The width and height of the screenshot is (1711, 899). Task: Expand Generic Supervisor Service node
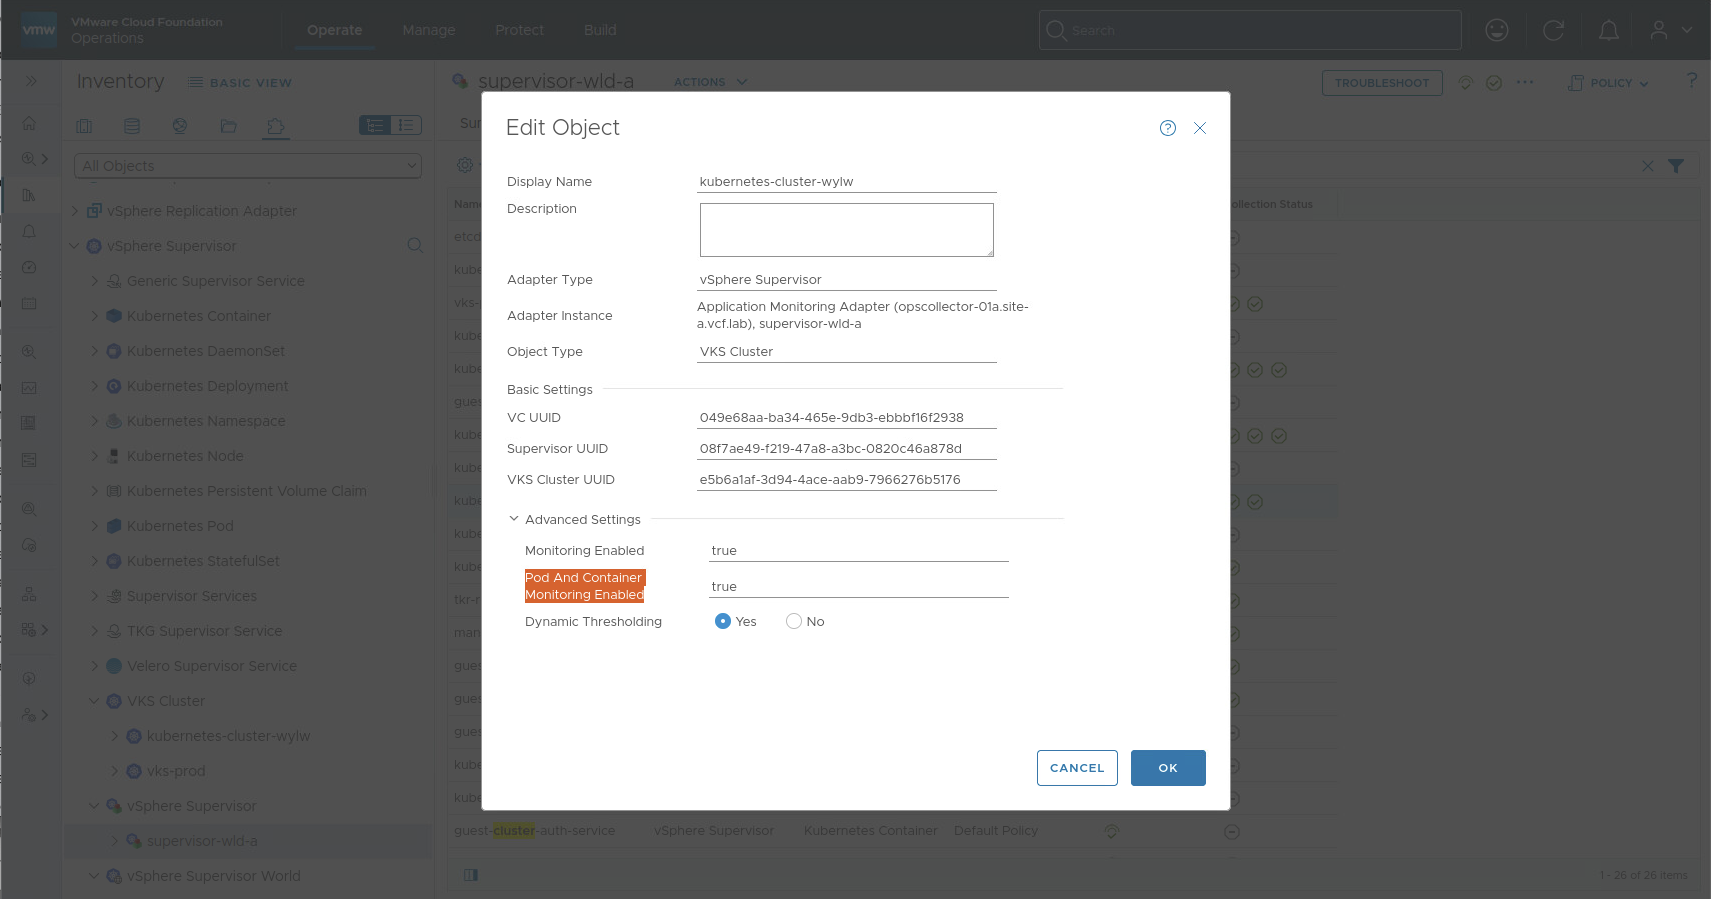[x=95, y=281]
